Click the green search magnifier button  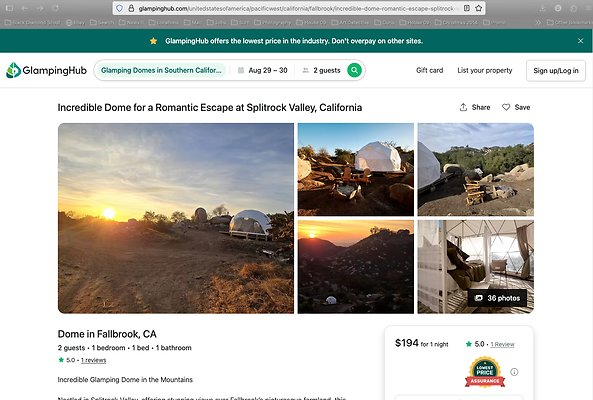(x=354, y=70)
